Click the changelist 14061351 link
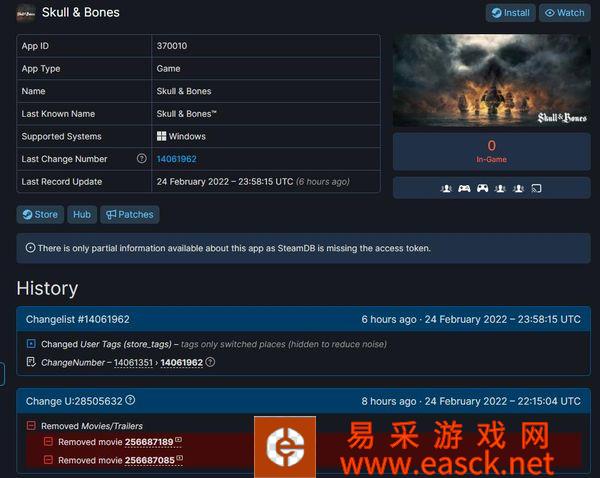This screenshot has width=600, height=478. point(132,362)
